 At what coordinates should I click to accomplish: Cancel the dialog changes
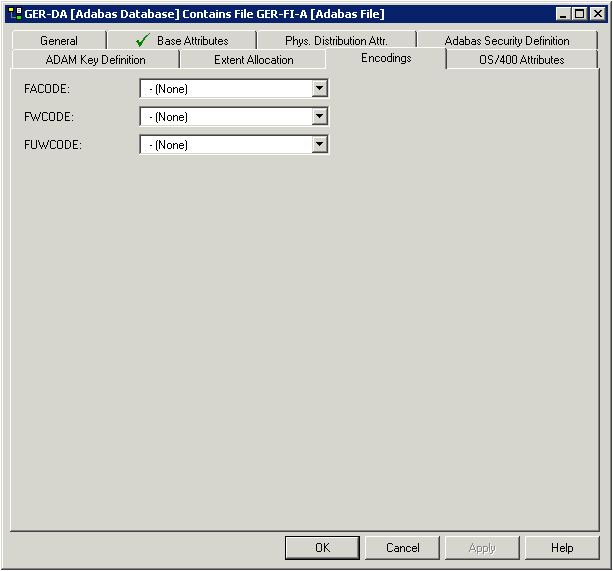pyautogui.click(x=402, y=548)
